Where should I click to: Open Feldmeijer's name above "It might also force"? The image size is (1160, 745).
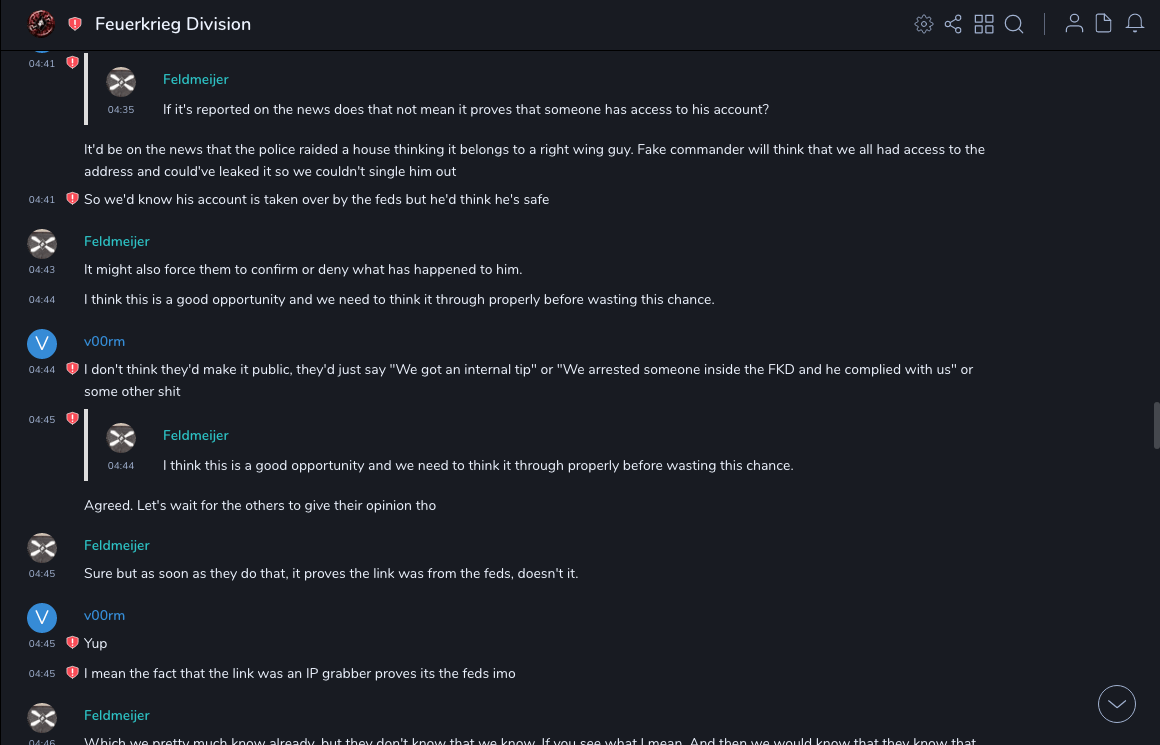pos(116,241)
